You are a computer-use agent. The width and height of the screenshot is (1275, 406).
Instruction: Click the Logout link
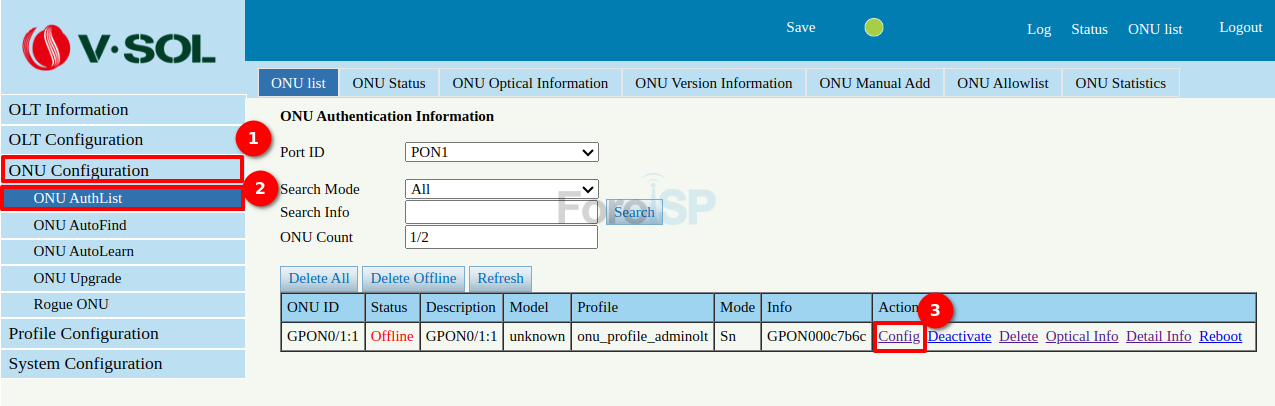[1240, 27]
